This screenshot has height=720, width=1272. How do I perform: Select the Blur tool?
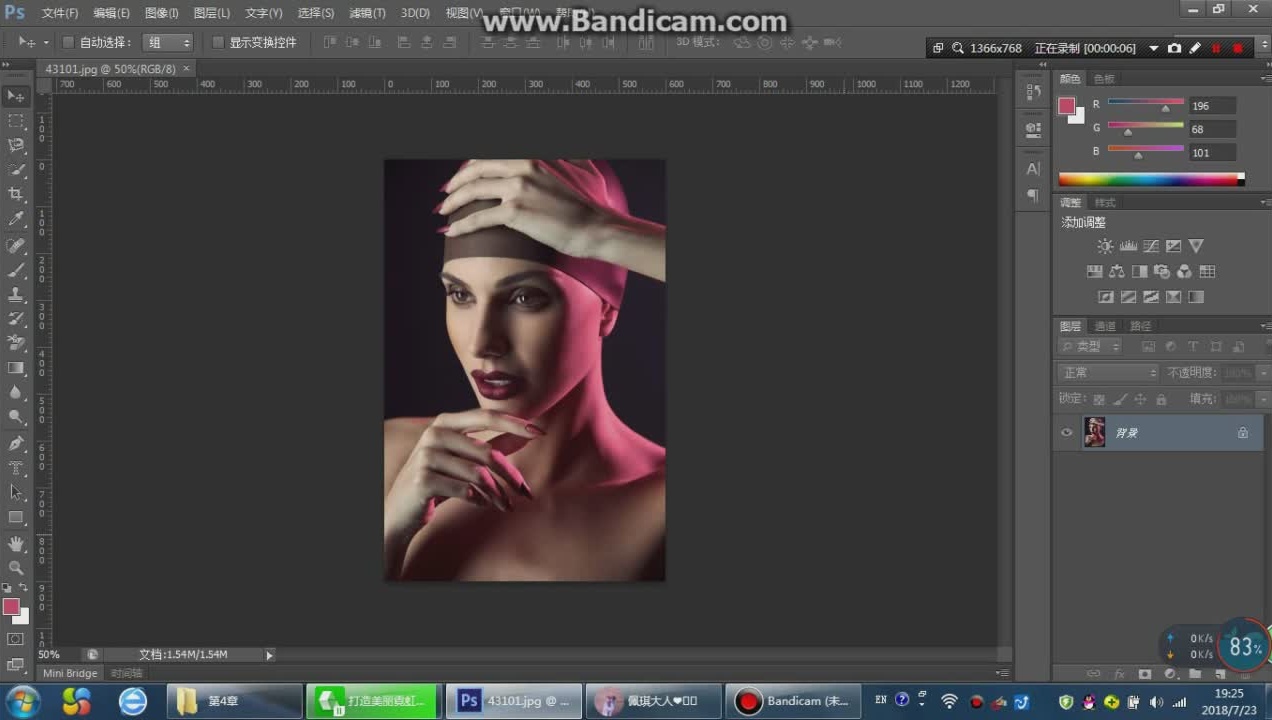16,392
